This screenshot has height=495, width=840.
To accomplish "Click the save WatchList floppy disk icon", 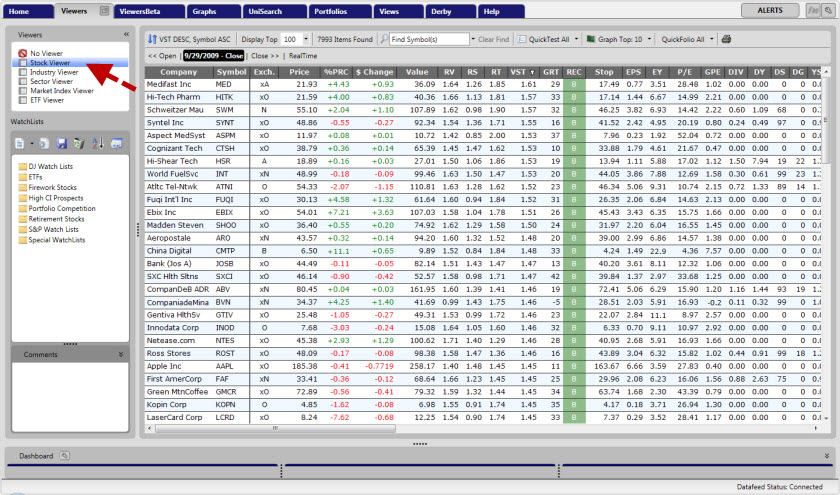I will (x=62, y=144).
